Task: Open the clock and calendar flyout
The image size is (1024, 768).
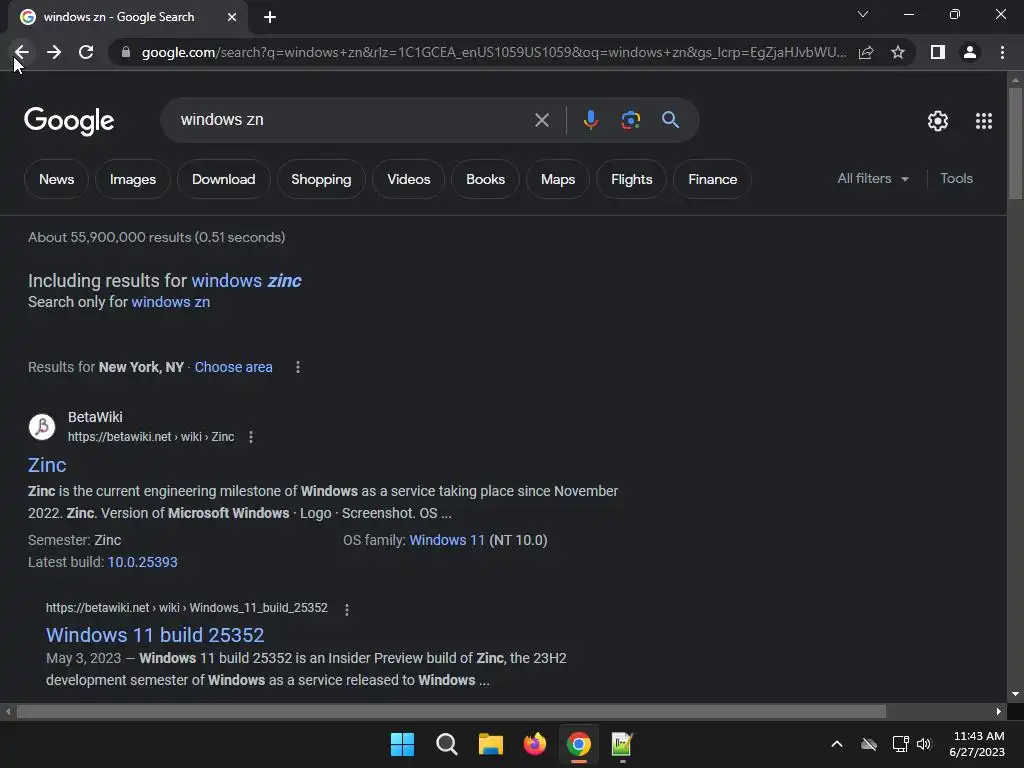Action: tap(977, 744)
